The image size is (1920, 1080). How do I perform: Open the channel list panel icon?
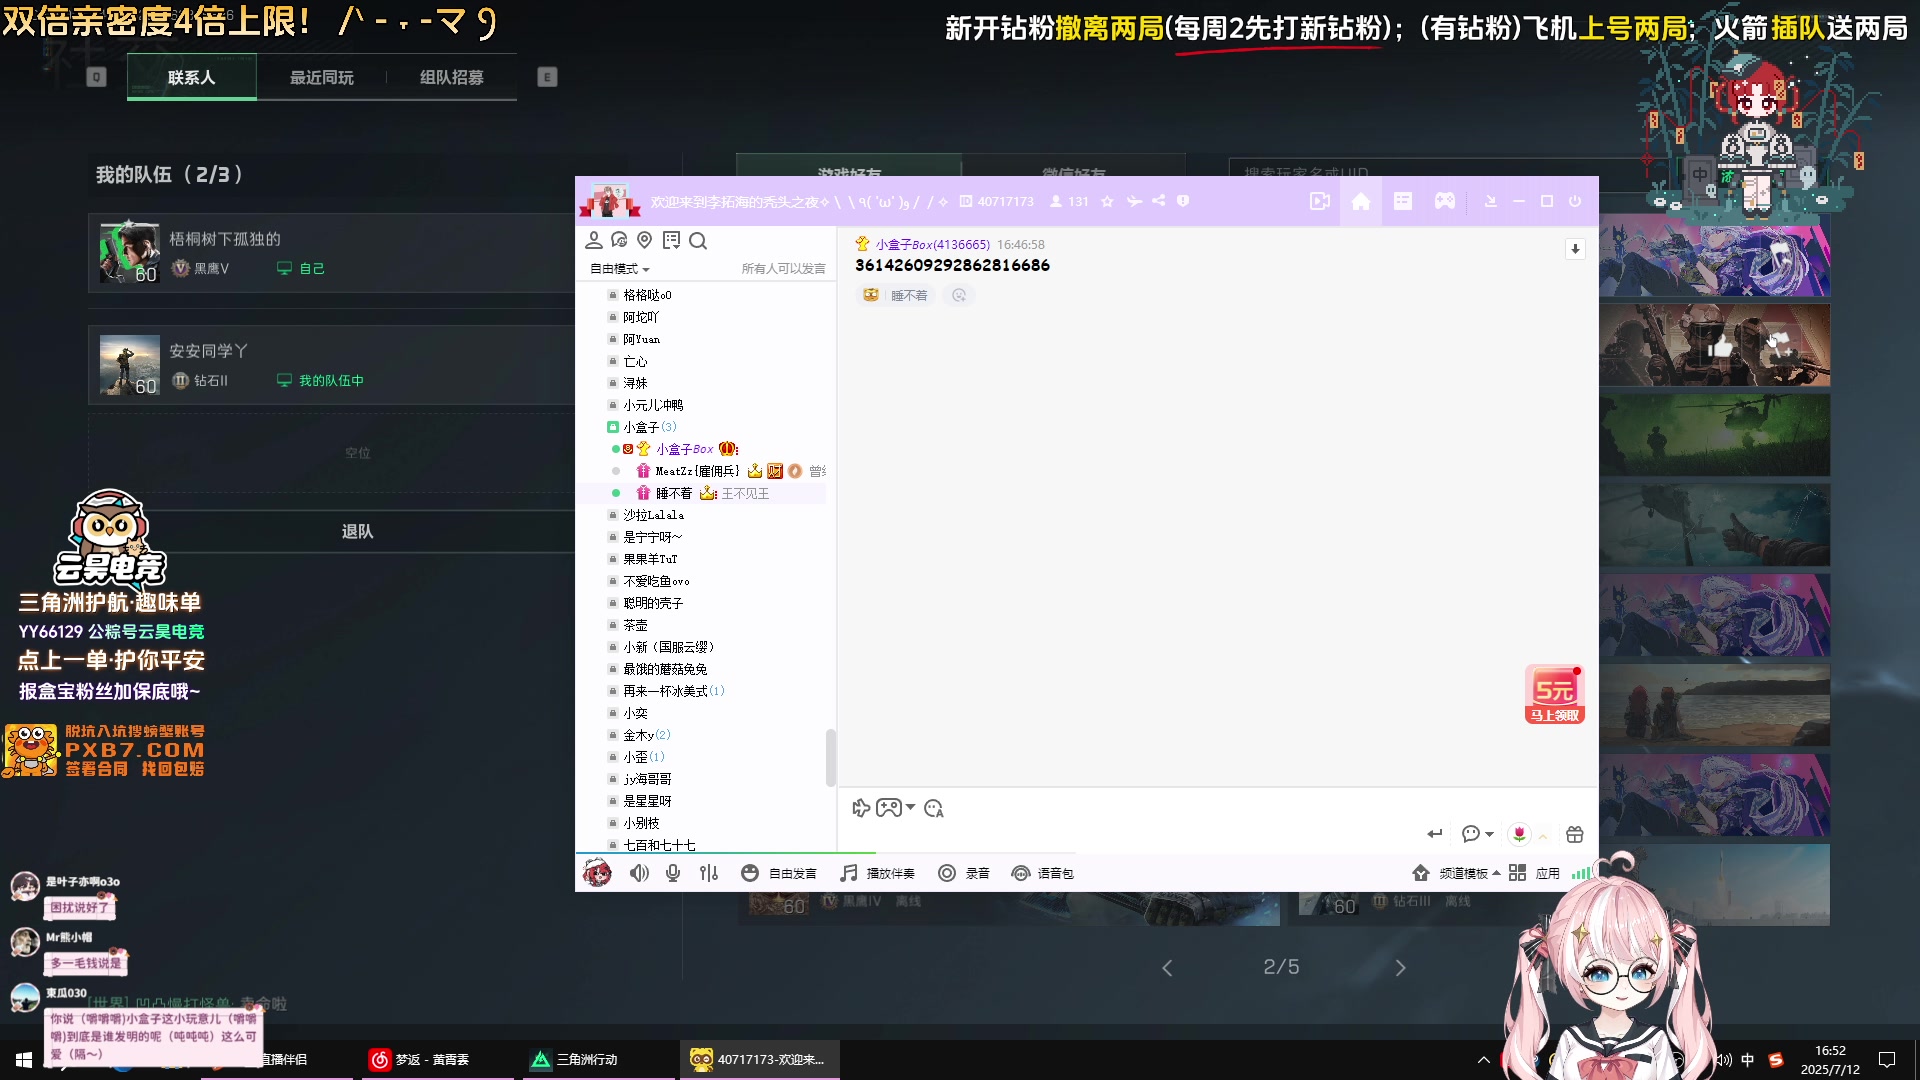(x=1403, y=201)
